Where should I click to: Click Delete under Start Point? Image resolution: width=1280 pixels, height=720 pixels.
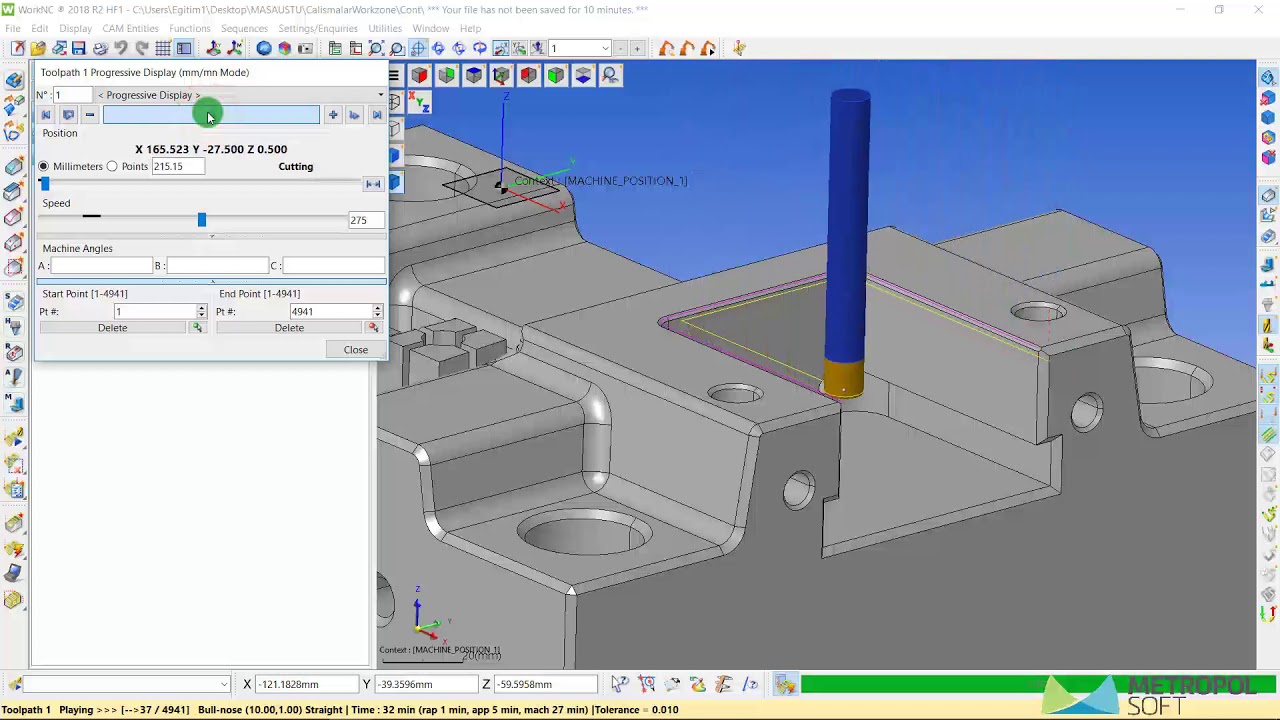point(113,328)
